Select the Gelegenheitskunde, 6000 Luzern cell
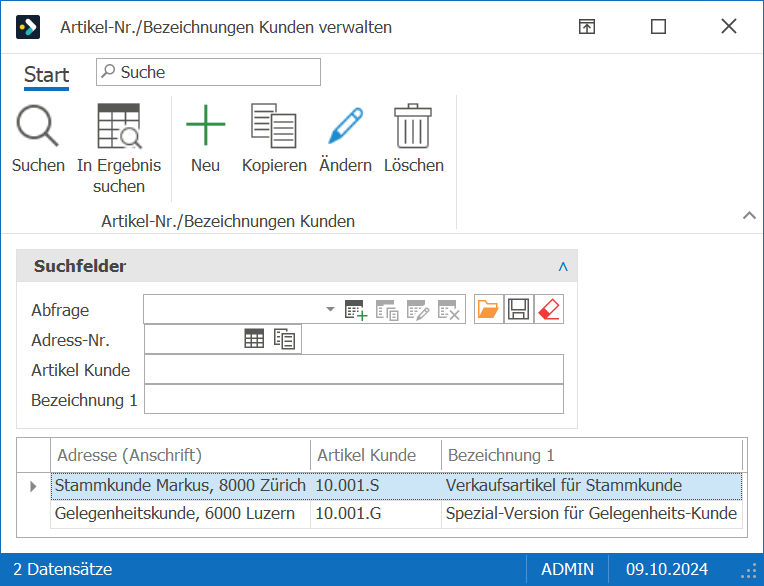764x586 pixels. 180,513
